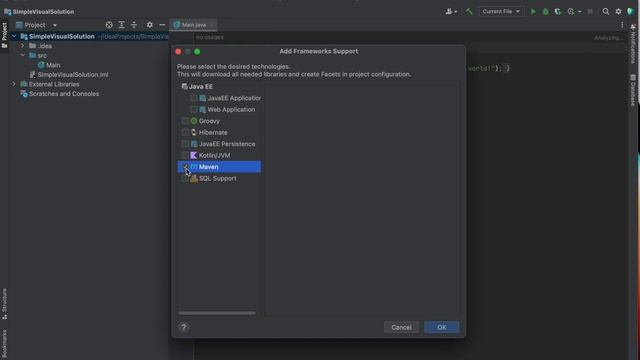
Task: Run the current file with green play icon
Action: (533, 11)
